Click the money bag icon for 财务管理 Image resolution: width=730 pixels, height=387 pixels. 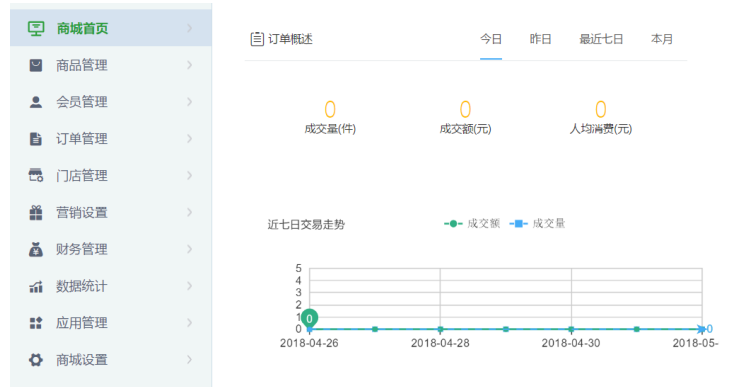(x=36, y=249)
